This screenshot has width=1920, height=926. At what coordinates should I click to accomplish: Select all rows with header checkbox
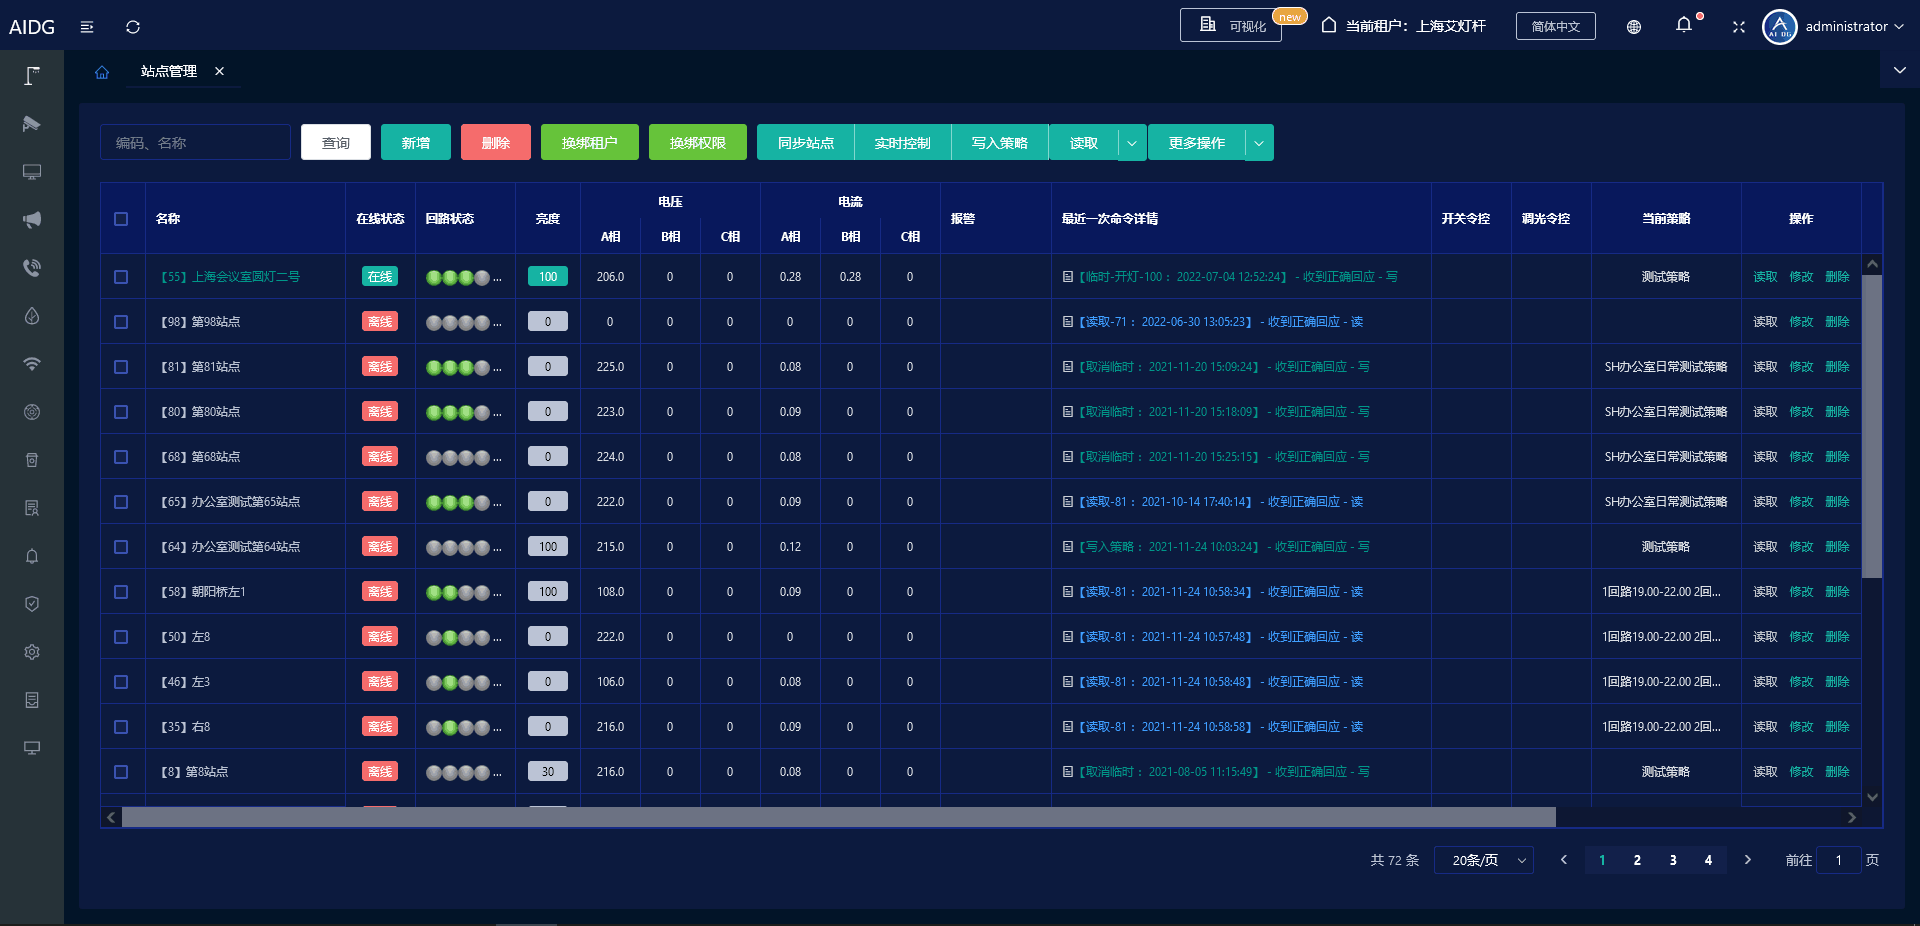tap(121, 219)
